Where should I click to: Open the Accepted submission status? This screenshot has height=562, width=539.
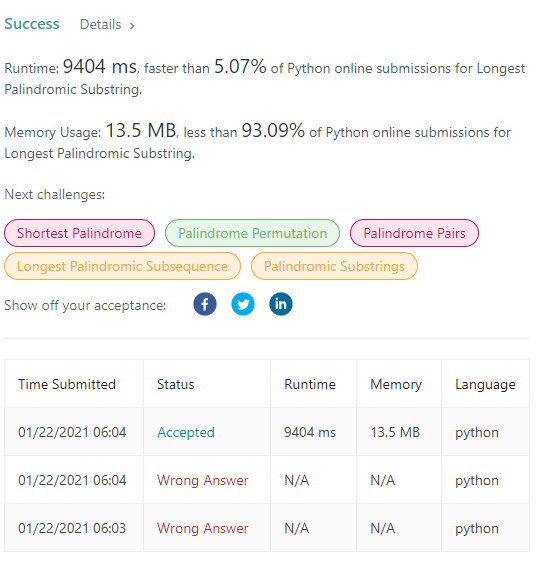(186, 432)
